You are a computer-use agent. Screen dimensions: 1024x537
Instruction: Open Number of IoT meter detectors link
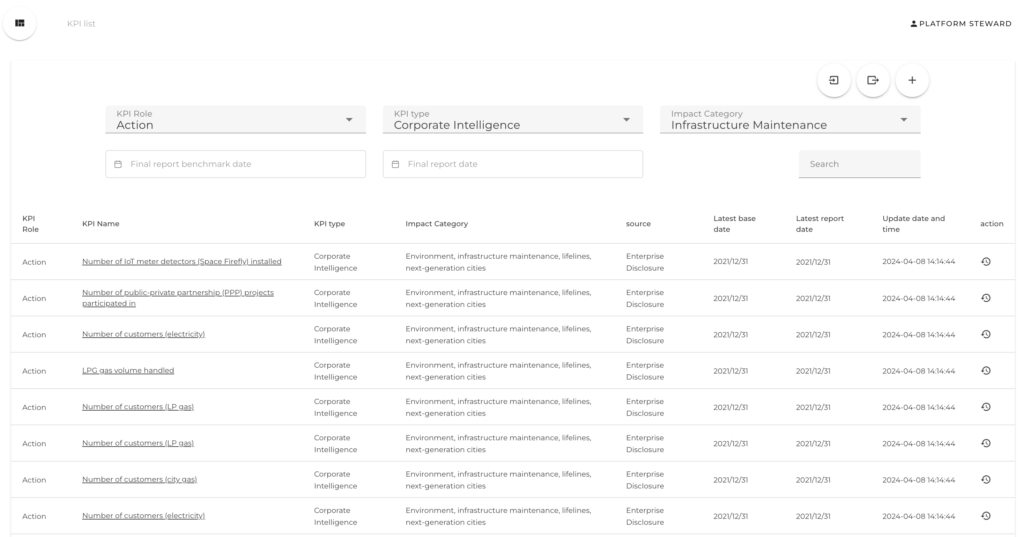click(x=181, y=262)
